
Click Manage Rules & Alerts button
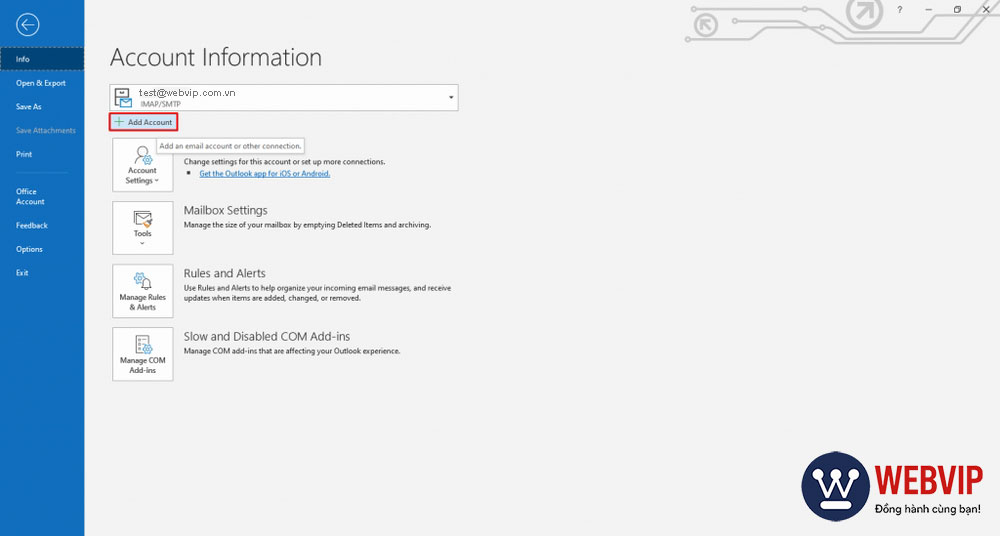click(x=143, y=291)
